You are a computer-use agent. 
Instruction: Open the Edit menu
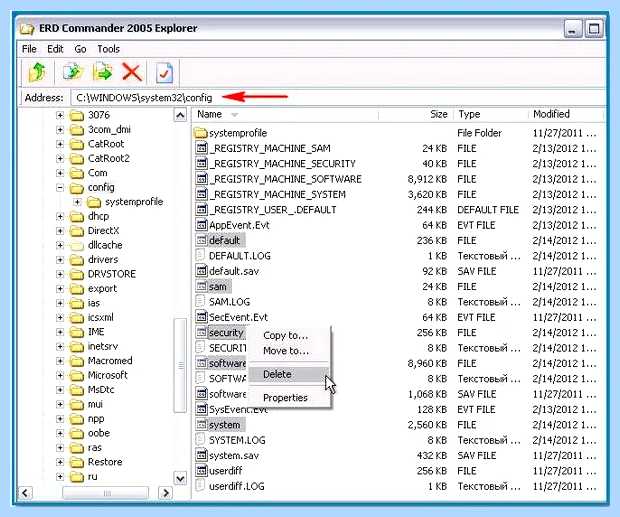point(55,49)
